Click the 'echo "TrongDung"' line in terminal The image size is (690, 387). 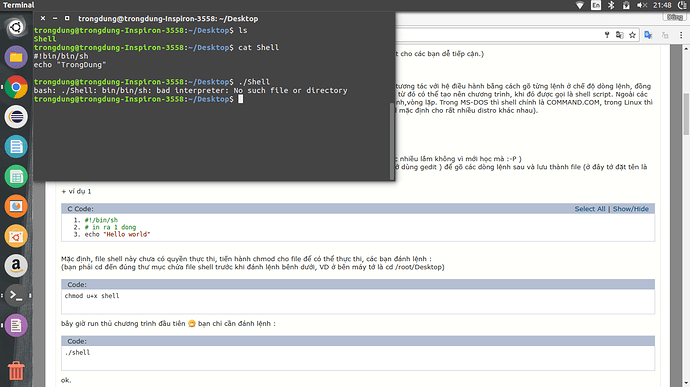(70, 65)
